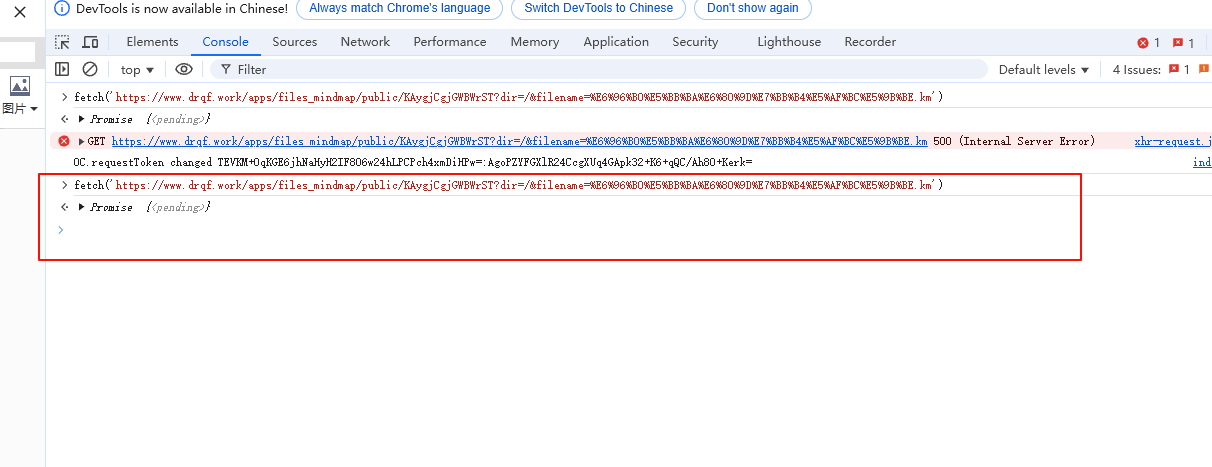Open the xhr-request source link
The height and width of the screenshot is (467, 1212).
tap(1173, 141)
